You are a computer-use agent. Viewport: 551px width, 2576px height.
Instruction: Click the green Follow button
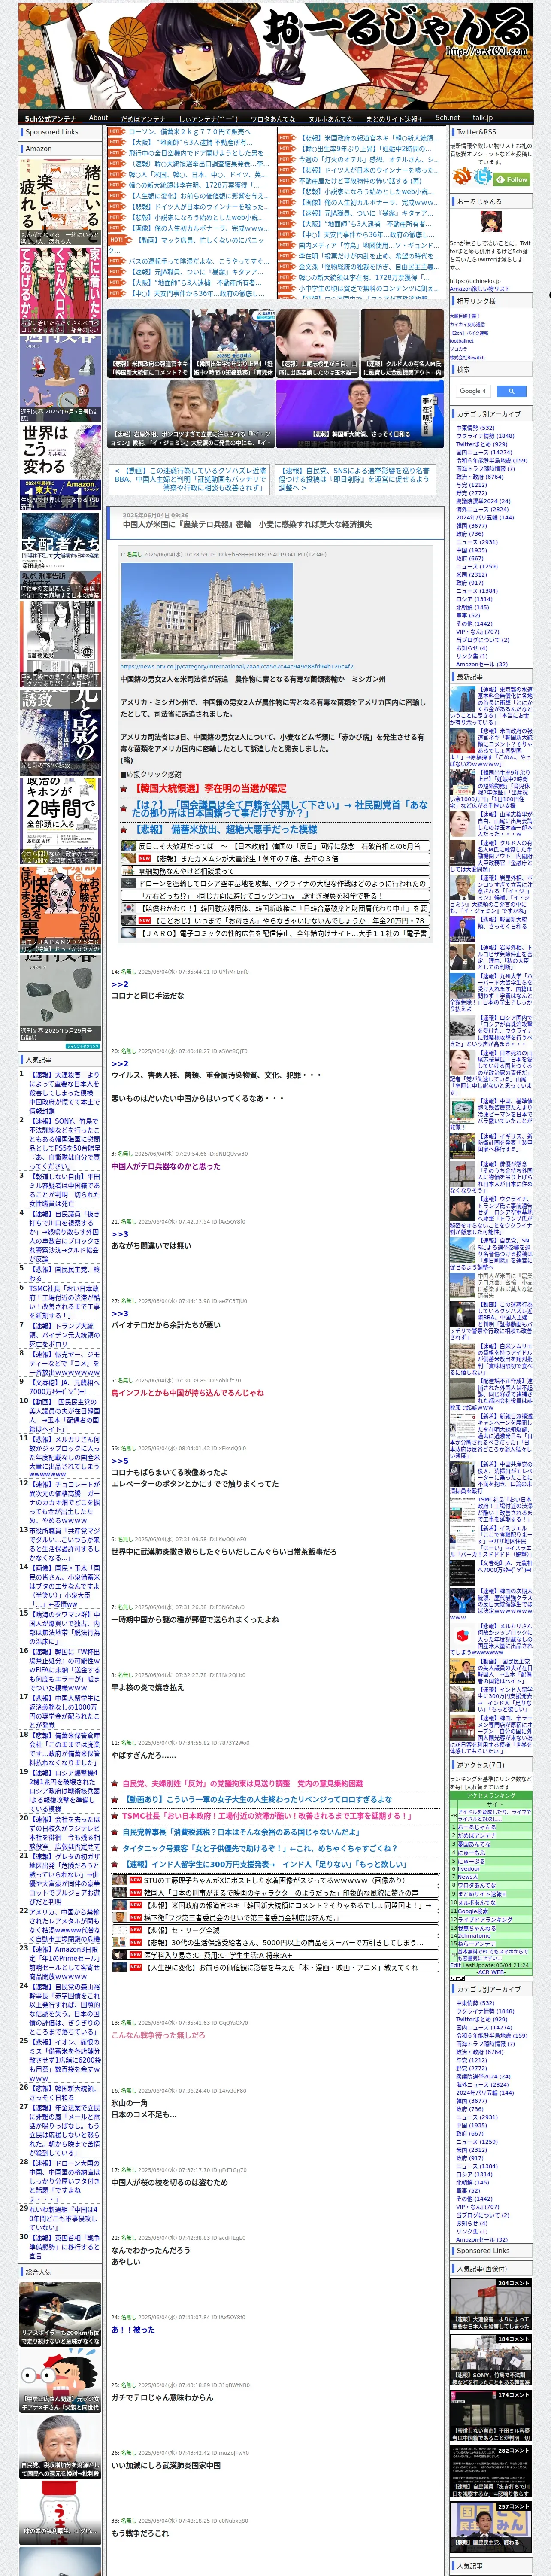[513, 179]
